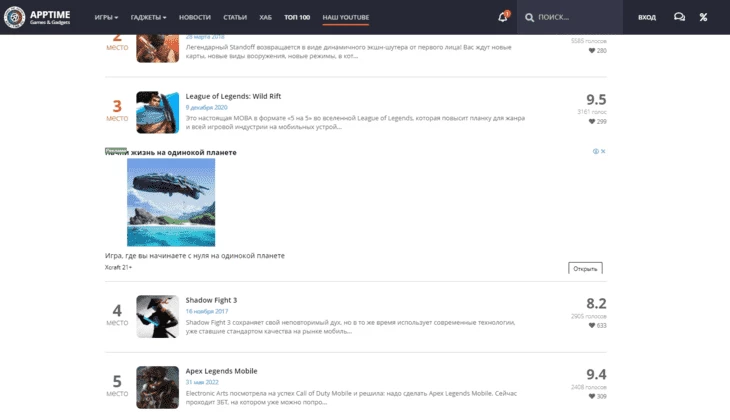Click the ad info icon
The width and height of the screenshot is (730, 420).
595,151
